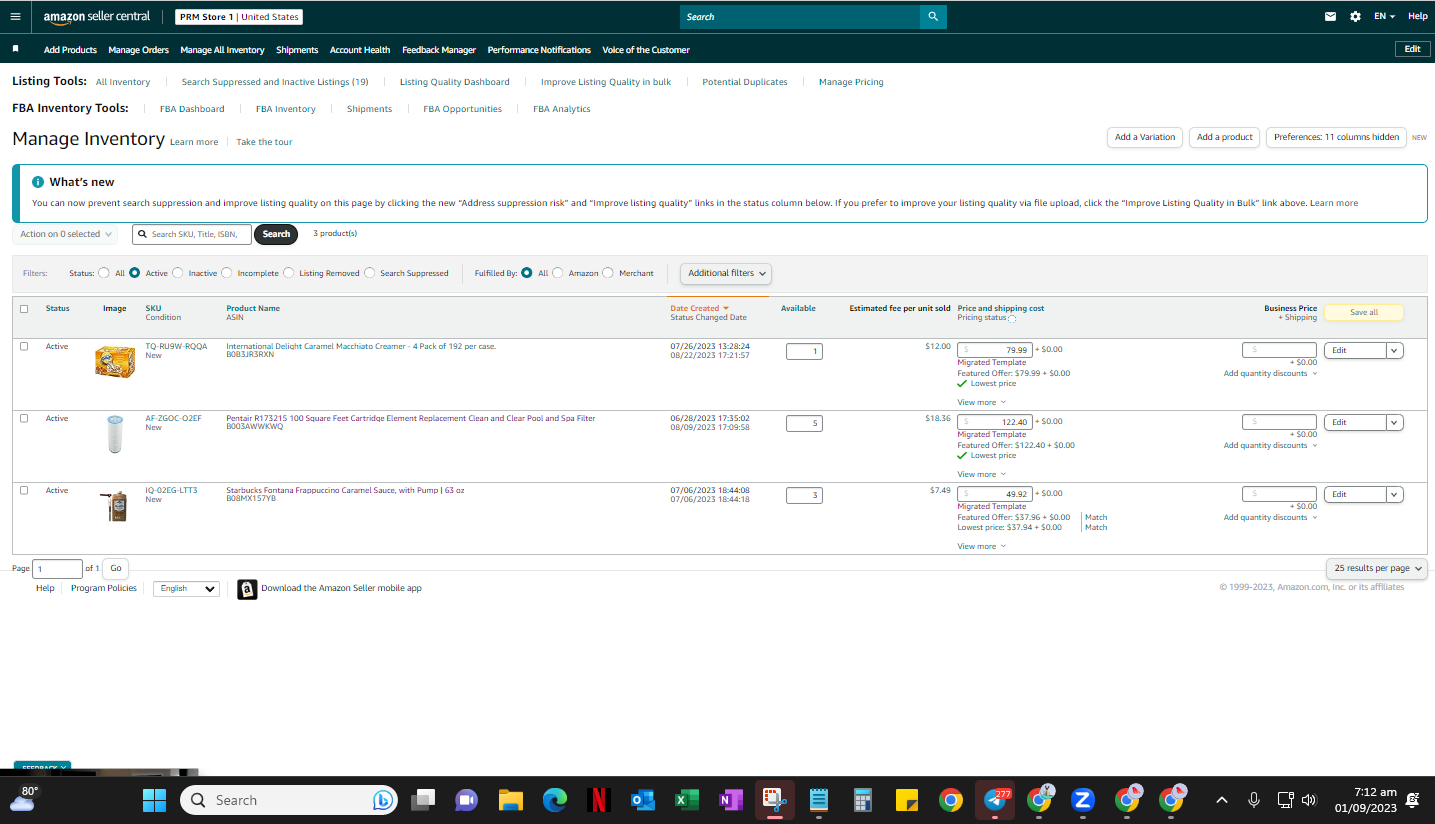Open Outlook from the taskbar
Image resolution: width=1435 pixels, height=824 pixels.
coord(642,800)
